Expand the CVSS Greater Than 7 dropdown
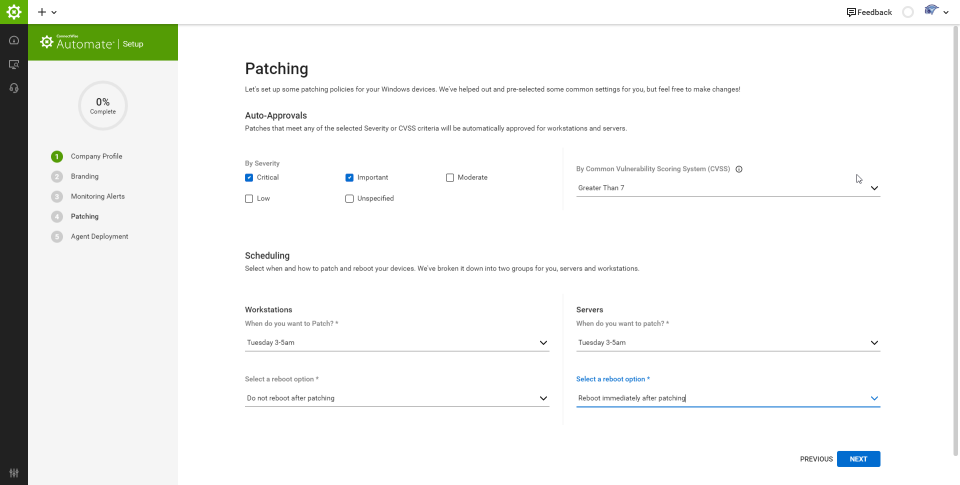This screenshot has height=485, width=960. [x=728, y=187]
